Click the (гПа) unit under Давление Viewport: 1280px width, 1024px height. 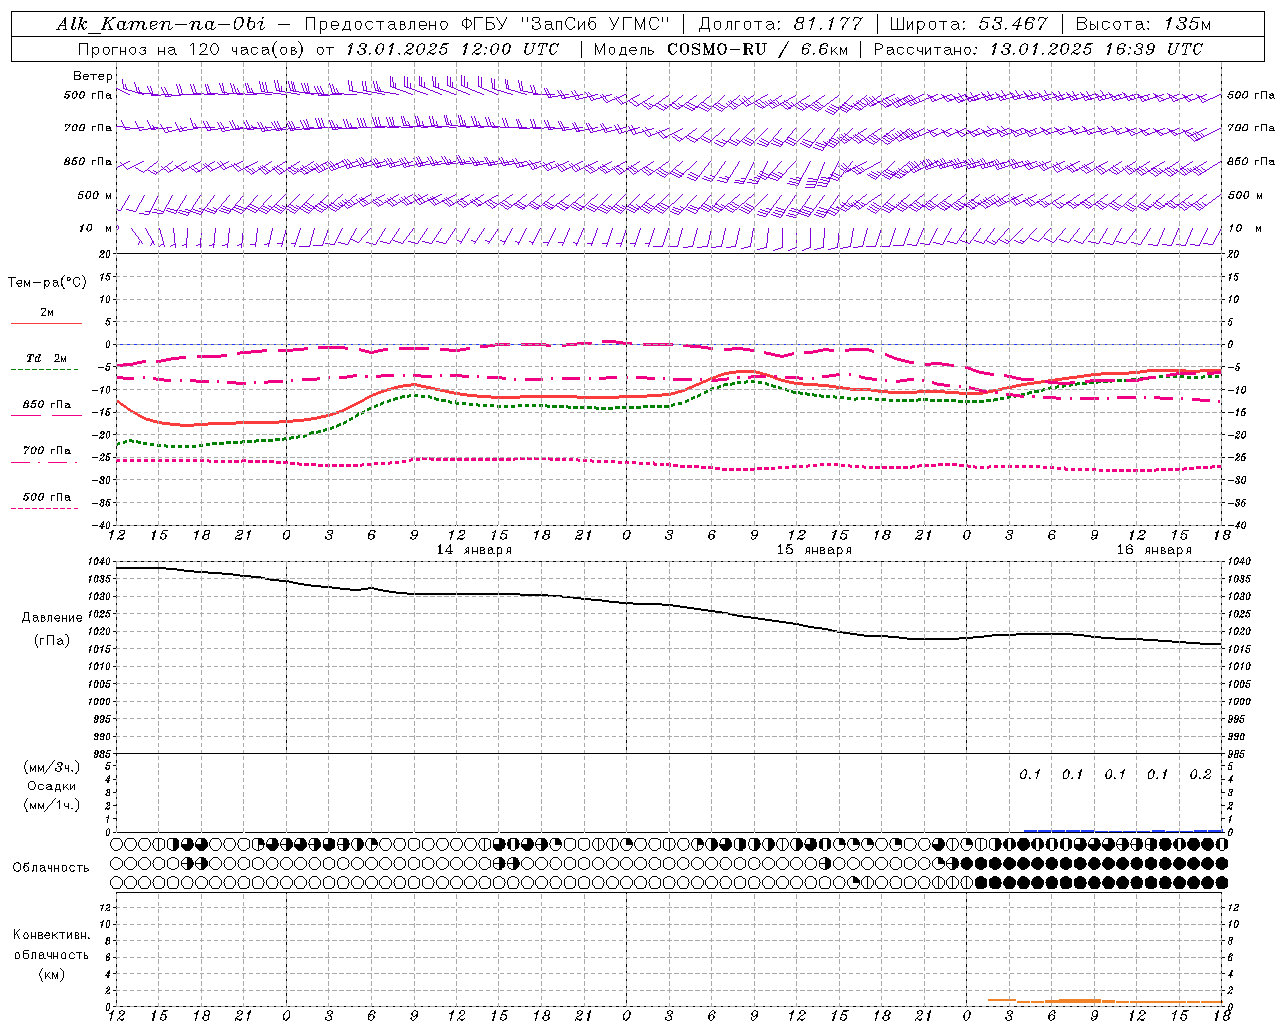coord(52,641)
